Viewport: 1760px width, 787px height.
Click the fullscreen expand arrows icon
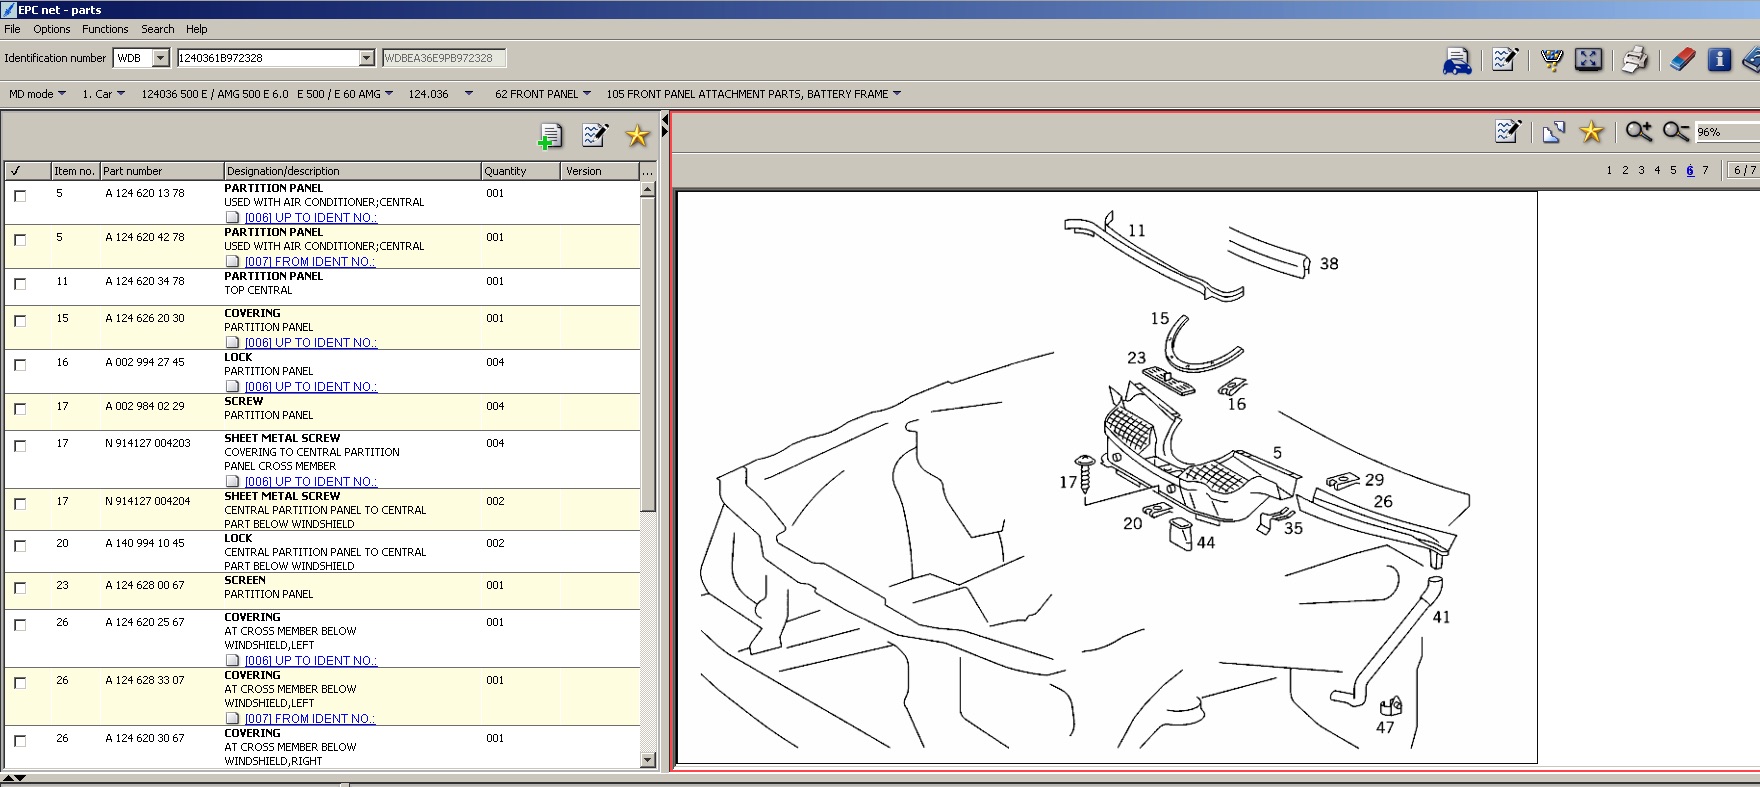click(x=1588, y=60)
